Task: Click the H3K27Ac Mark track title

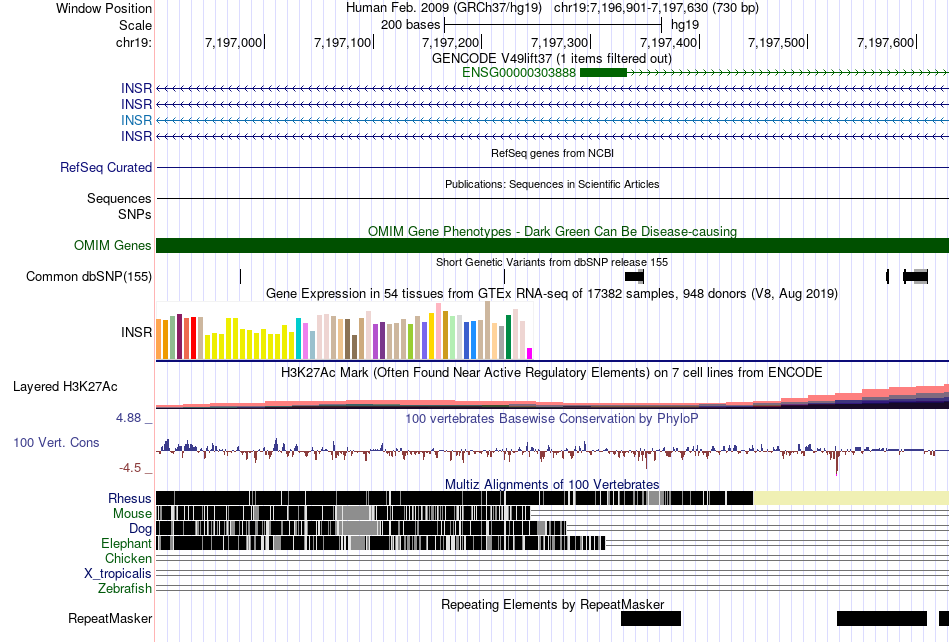Action: click(x=552, y=372)
